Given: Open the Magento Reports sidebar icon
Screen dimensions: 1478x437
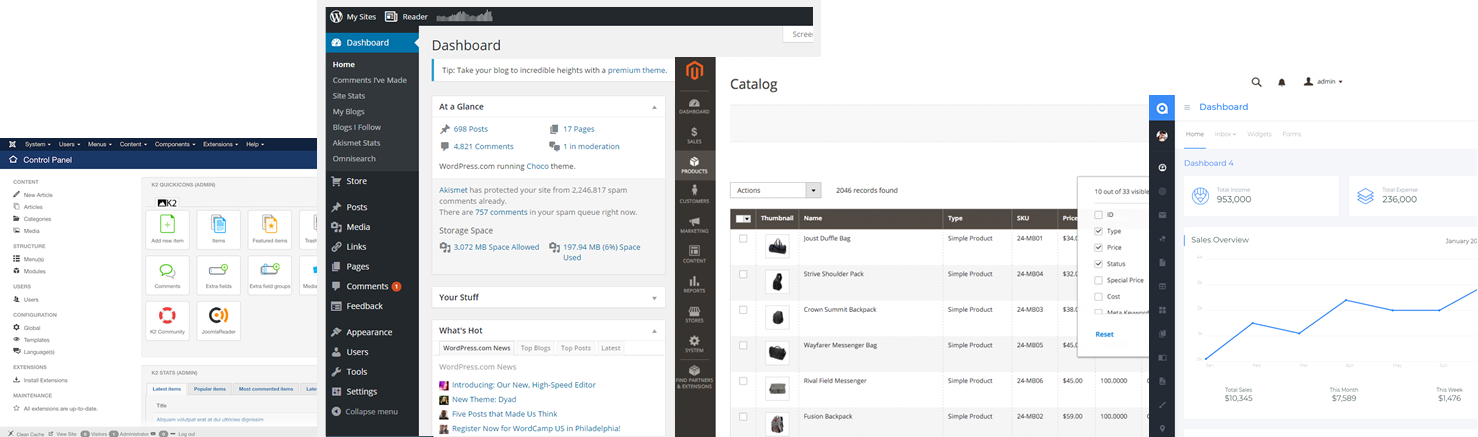Looking at the screenshot, I should [x=694, y=284].
